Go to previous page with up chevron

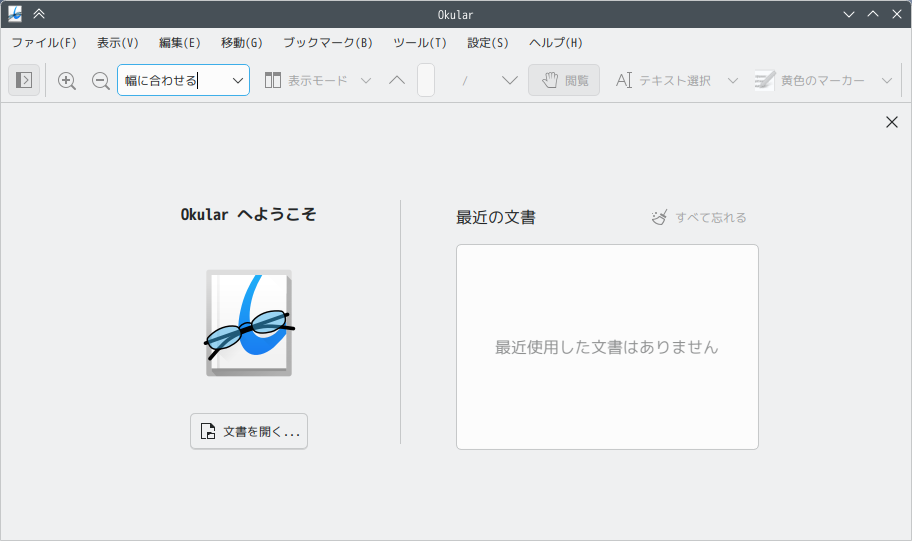[397, 80]
